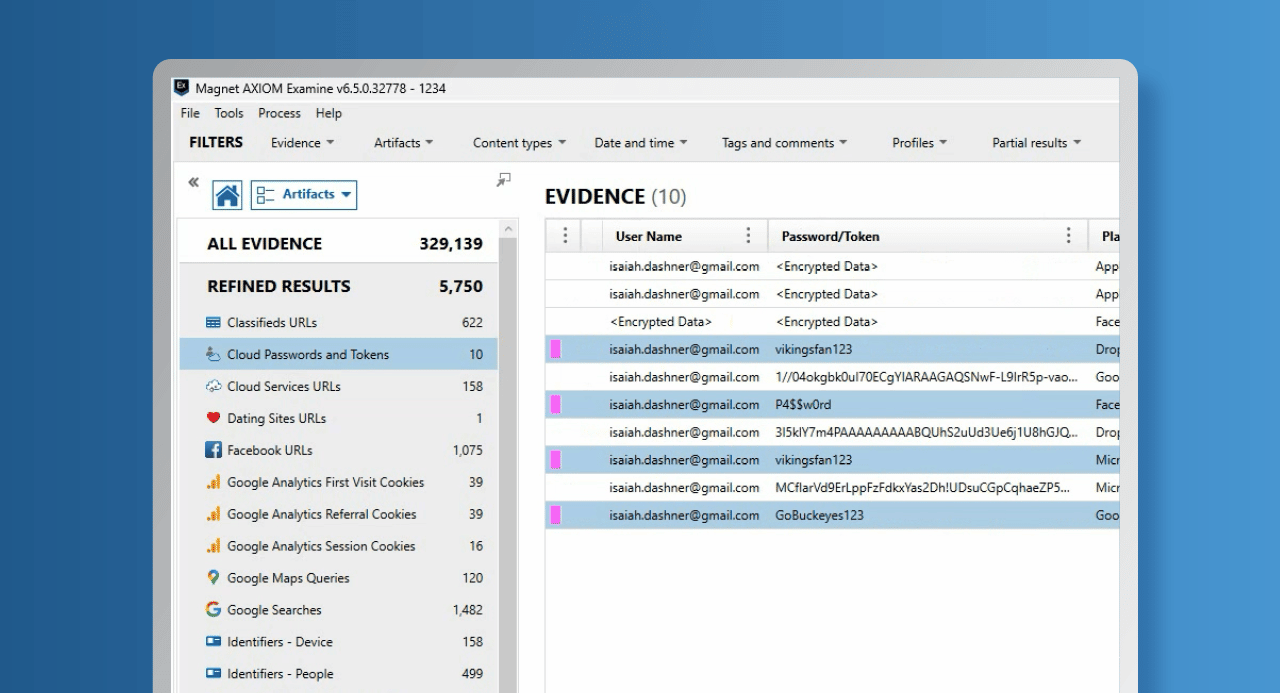Click the ALL EVIDENCE heading
This screenshot has width=1280, height=693.
coord(264,244)
